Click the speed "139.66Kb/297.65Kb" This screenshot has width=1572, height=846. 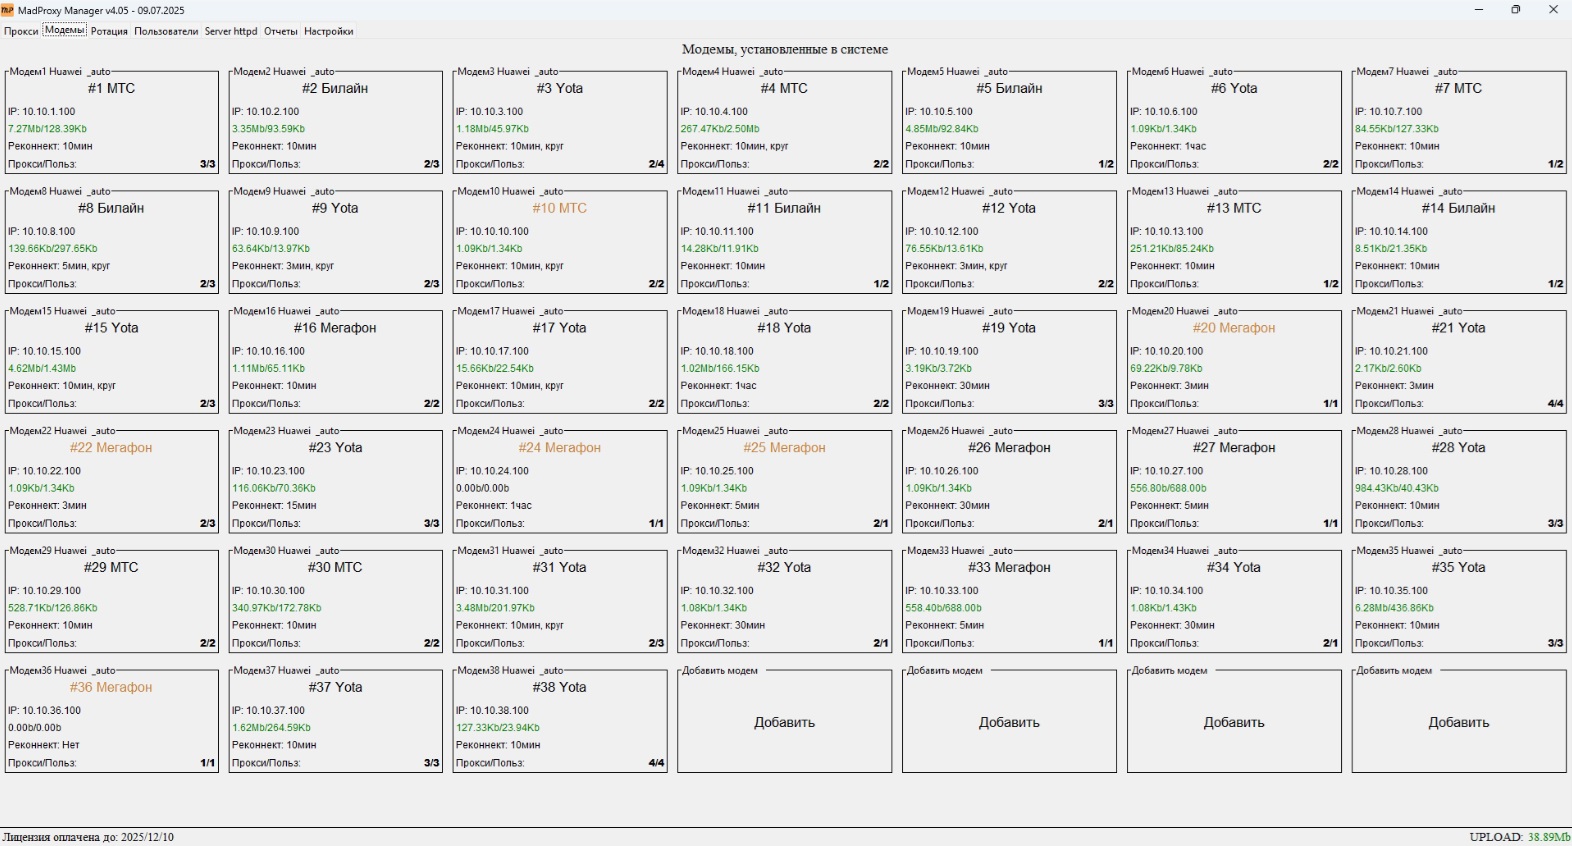[x=53, y=249]
